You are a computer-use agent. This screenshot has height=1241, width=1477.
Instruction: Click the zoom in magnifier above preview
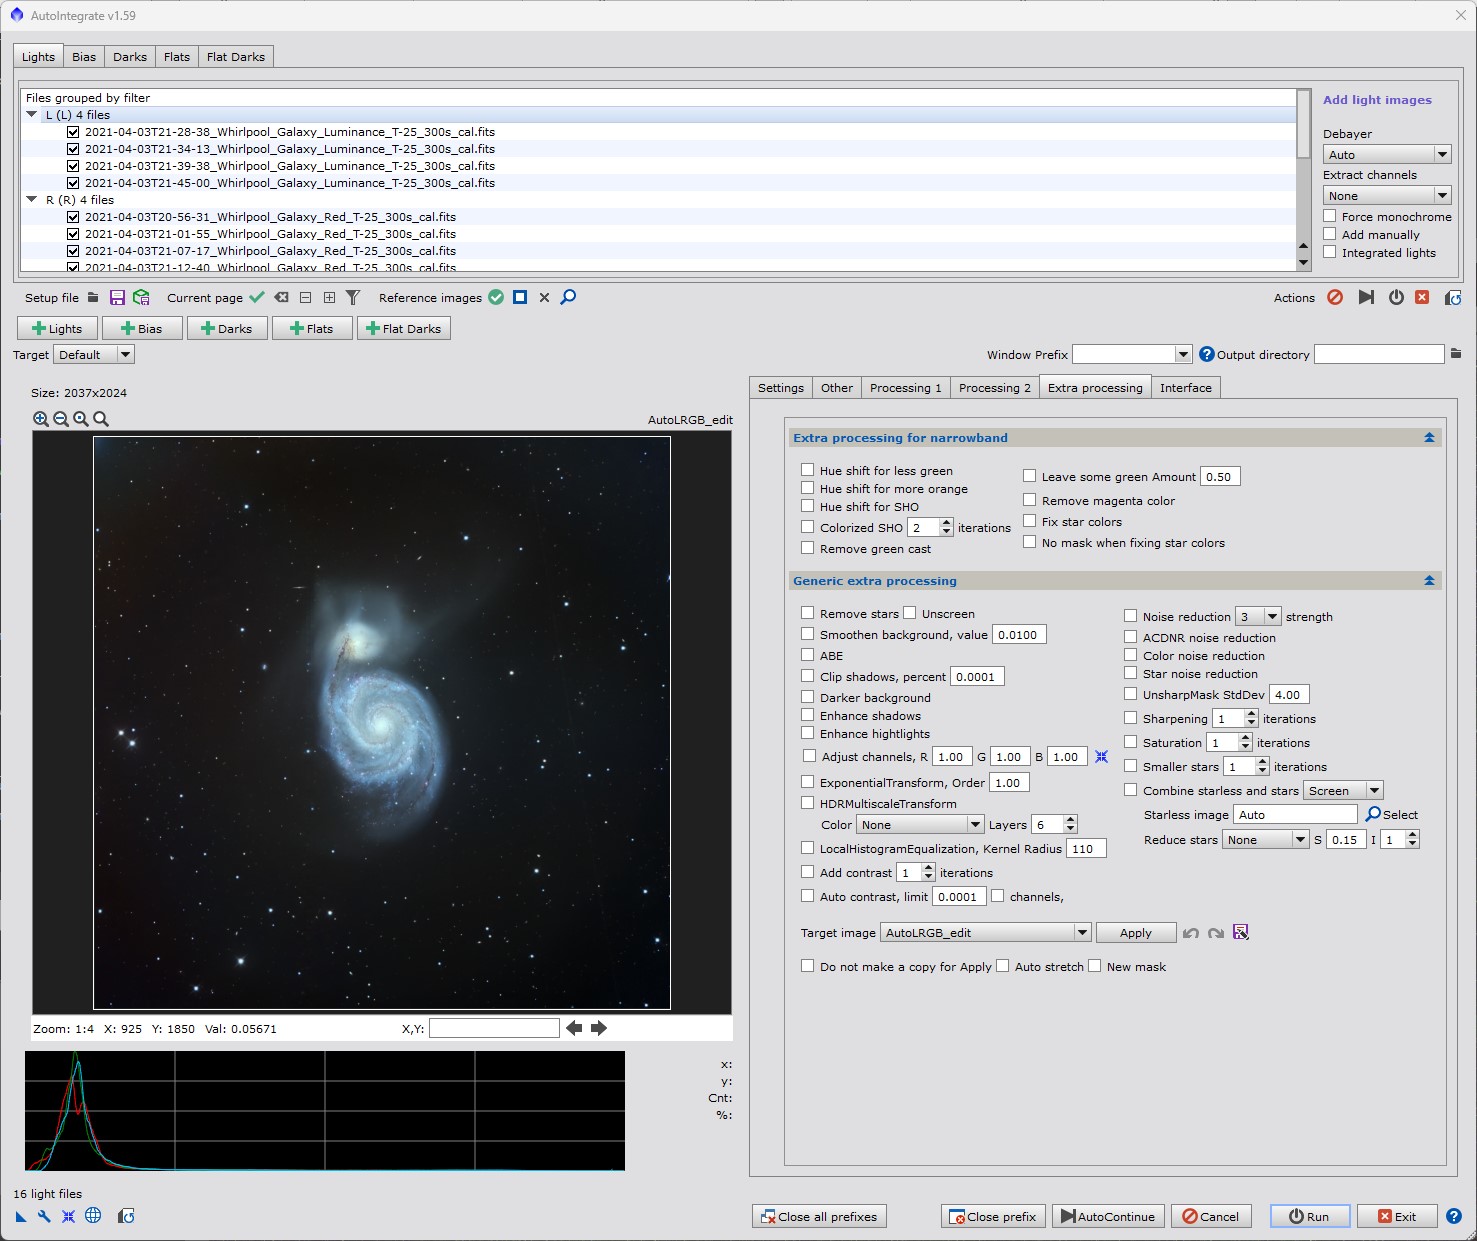click(41, 420)
